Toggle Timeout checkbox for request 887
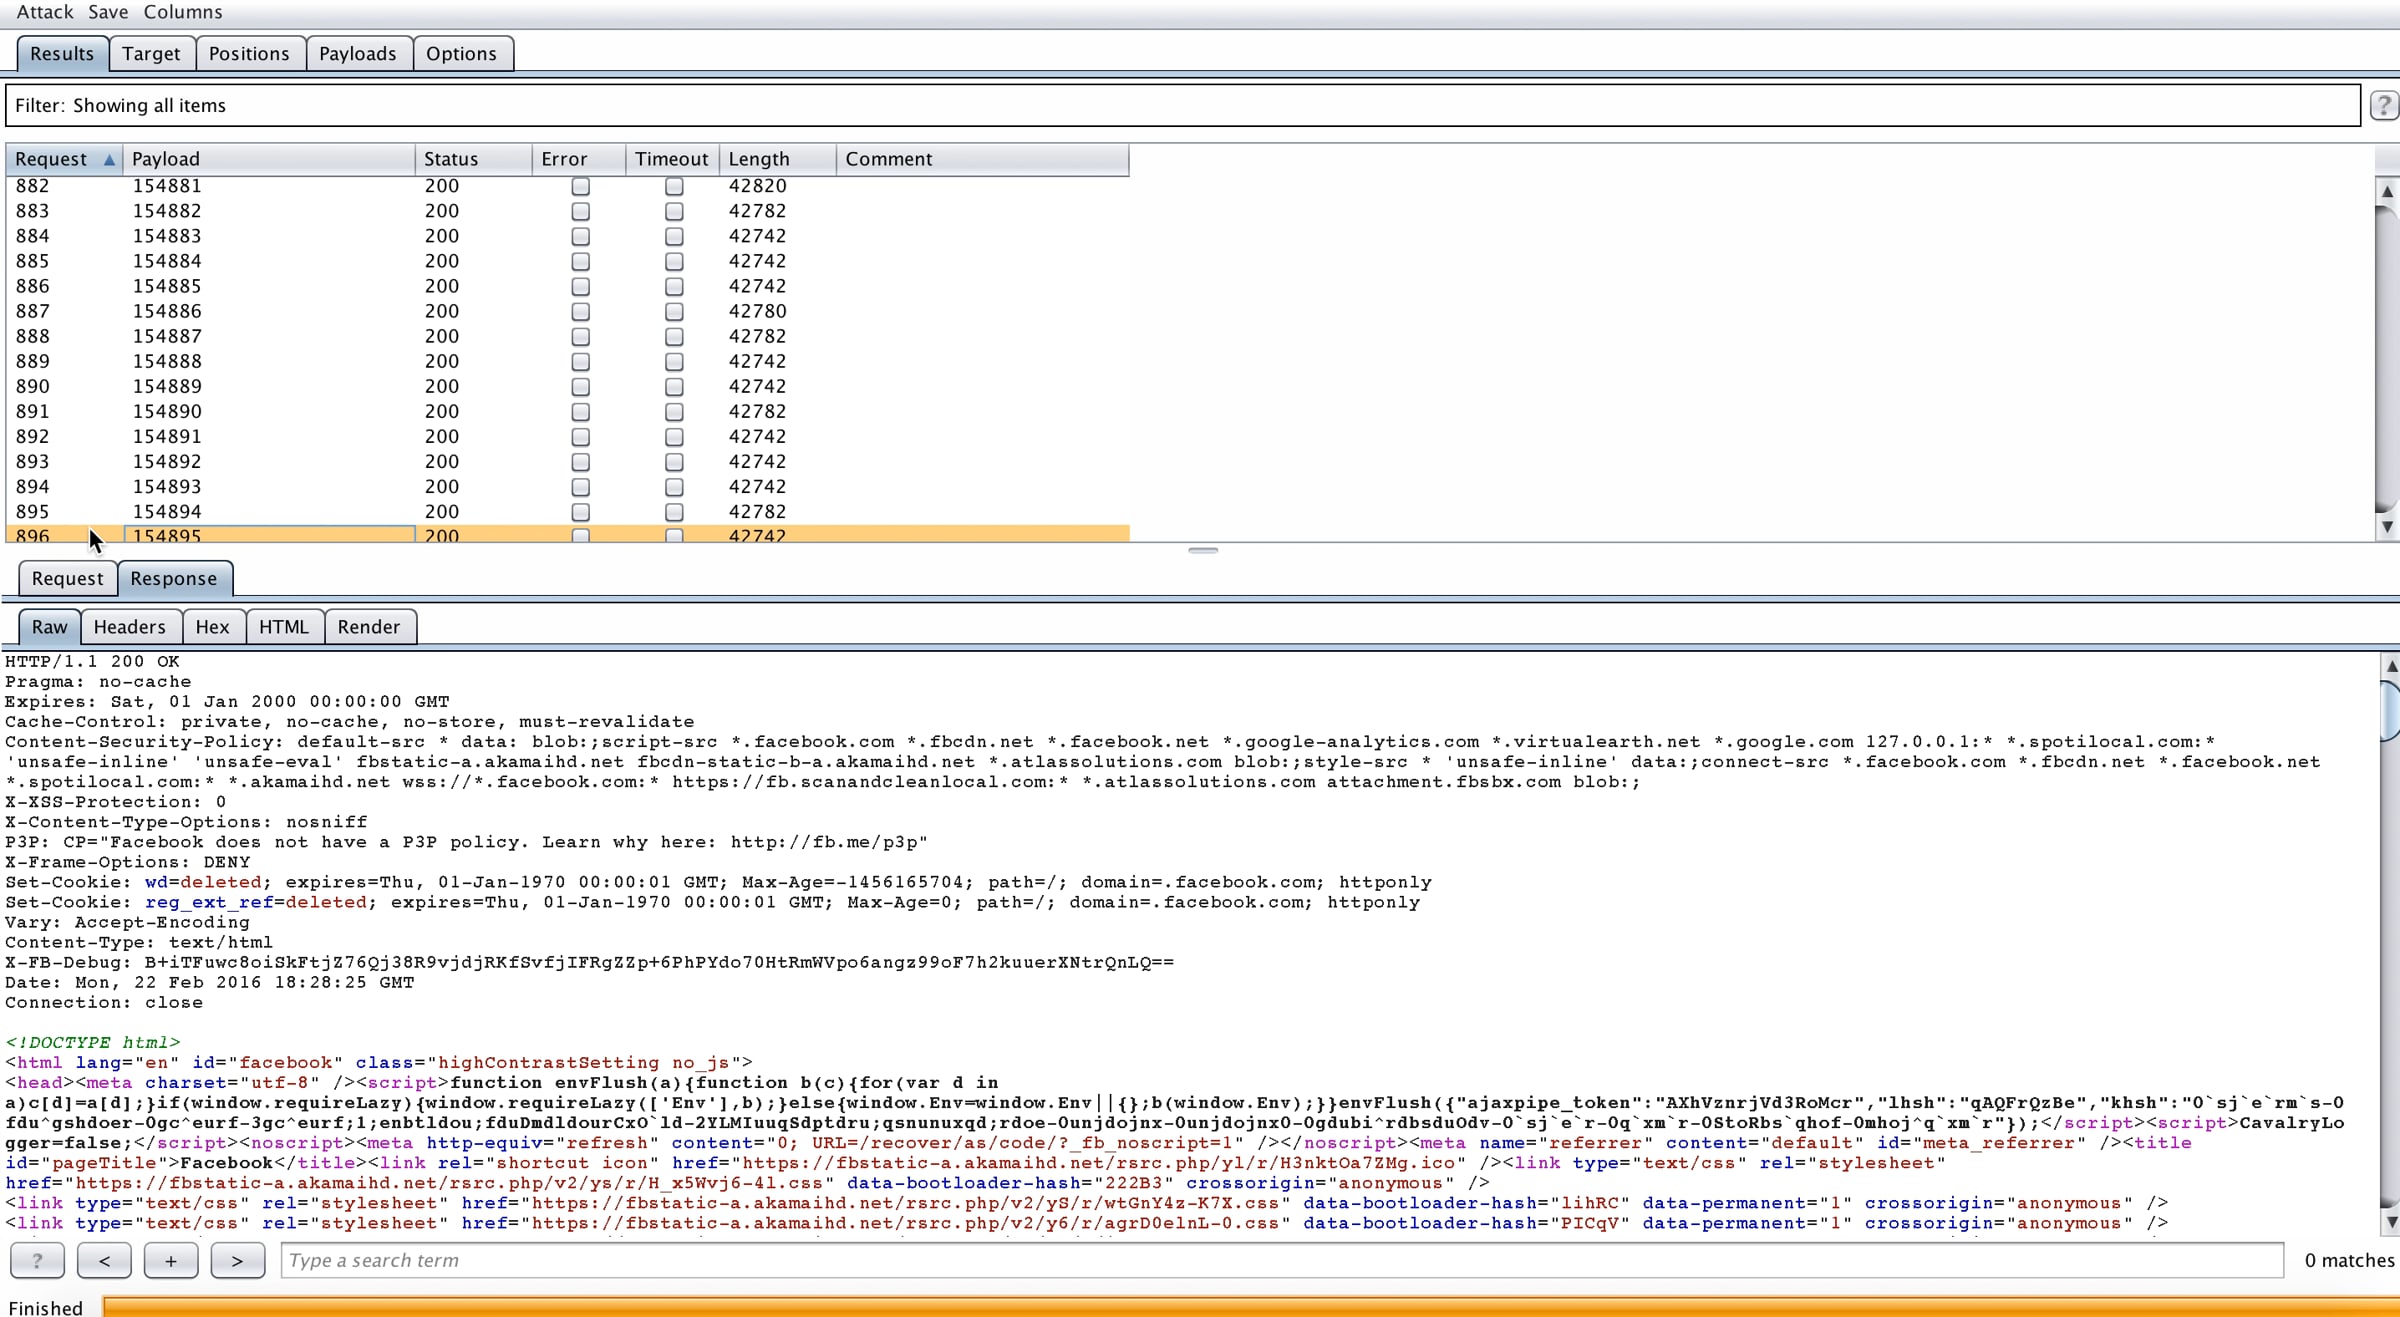Image resolution: width=2400 pixels, height=1317 pixels. tap(674, 311)
